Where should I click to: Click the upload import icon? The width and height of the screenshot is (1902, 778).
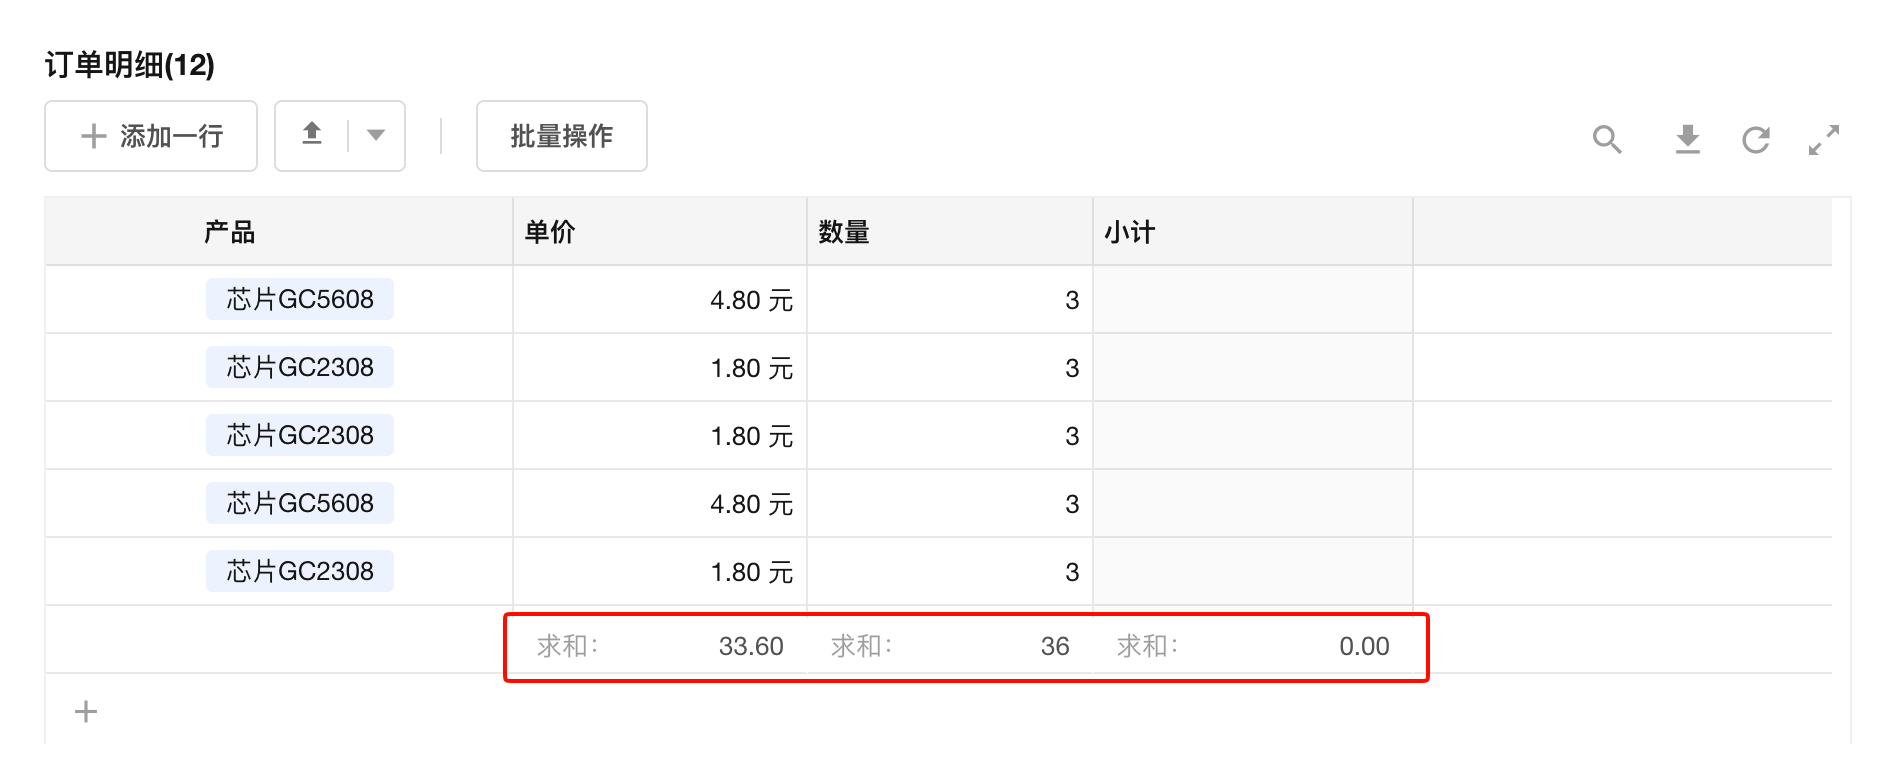point(312,135)
